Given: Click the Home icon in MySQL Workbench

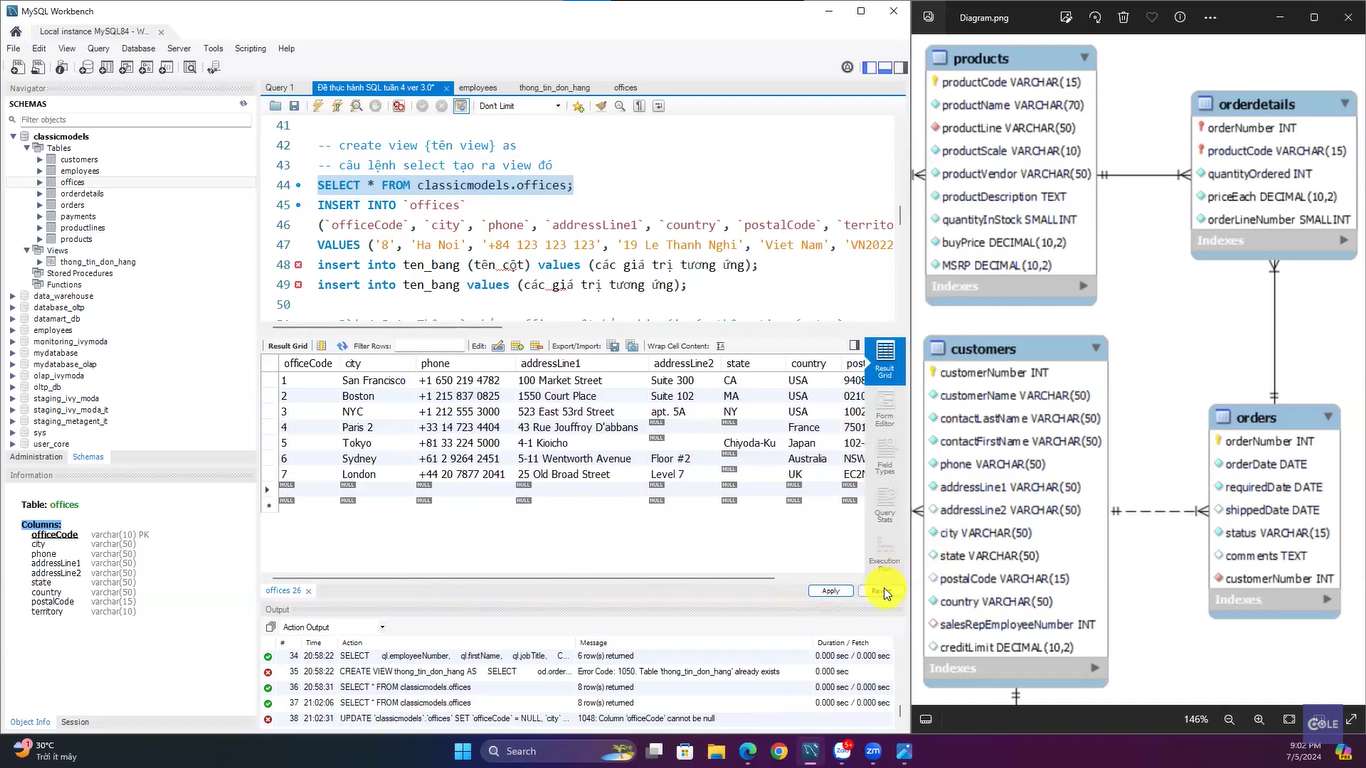Looking at the screenshot, I should tap(15, 31).
